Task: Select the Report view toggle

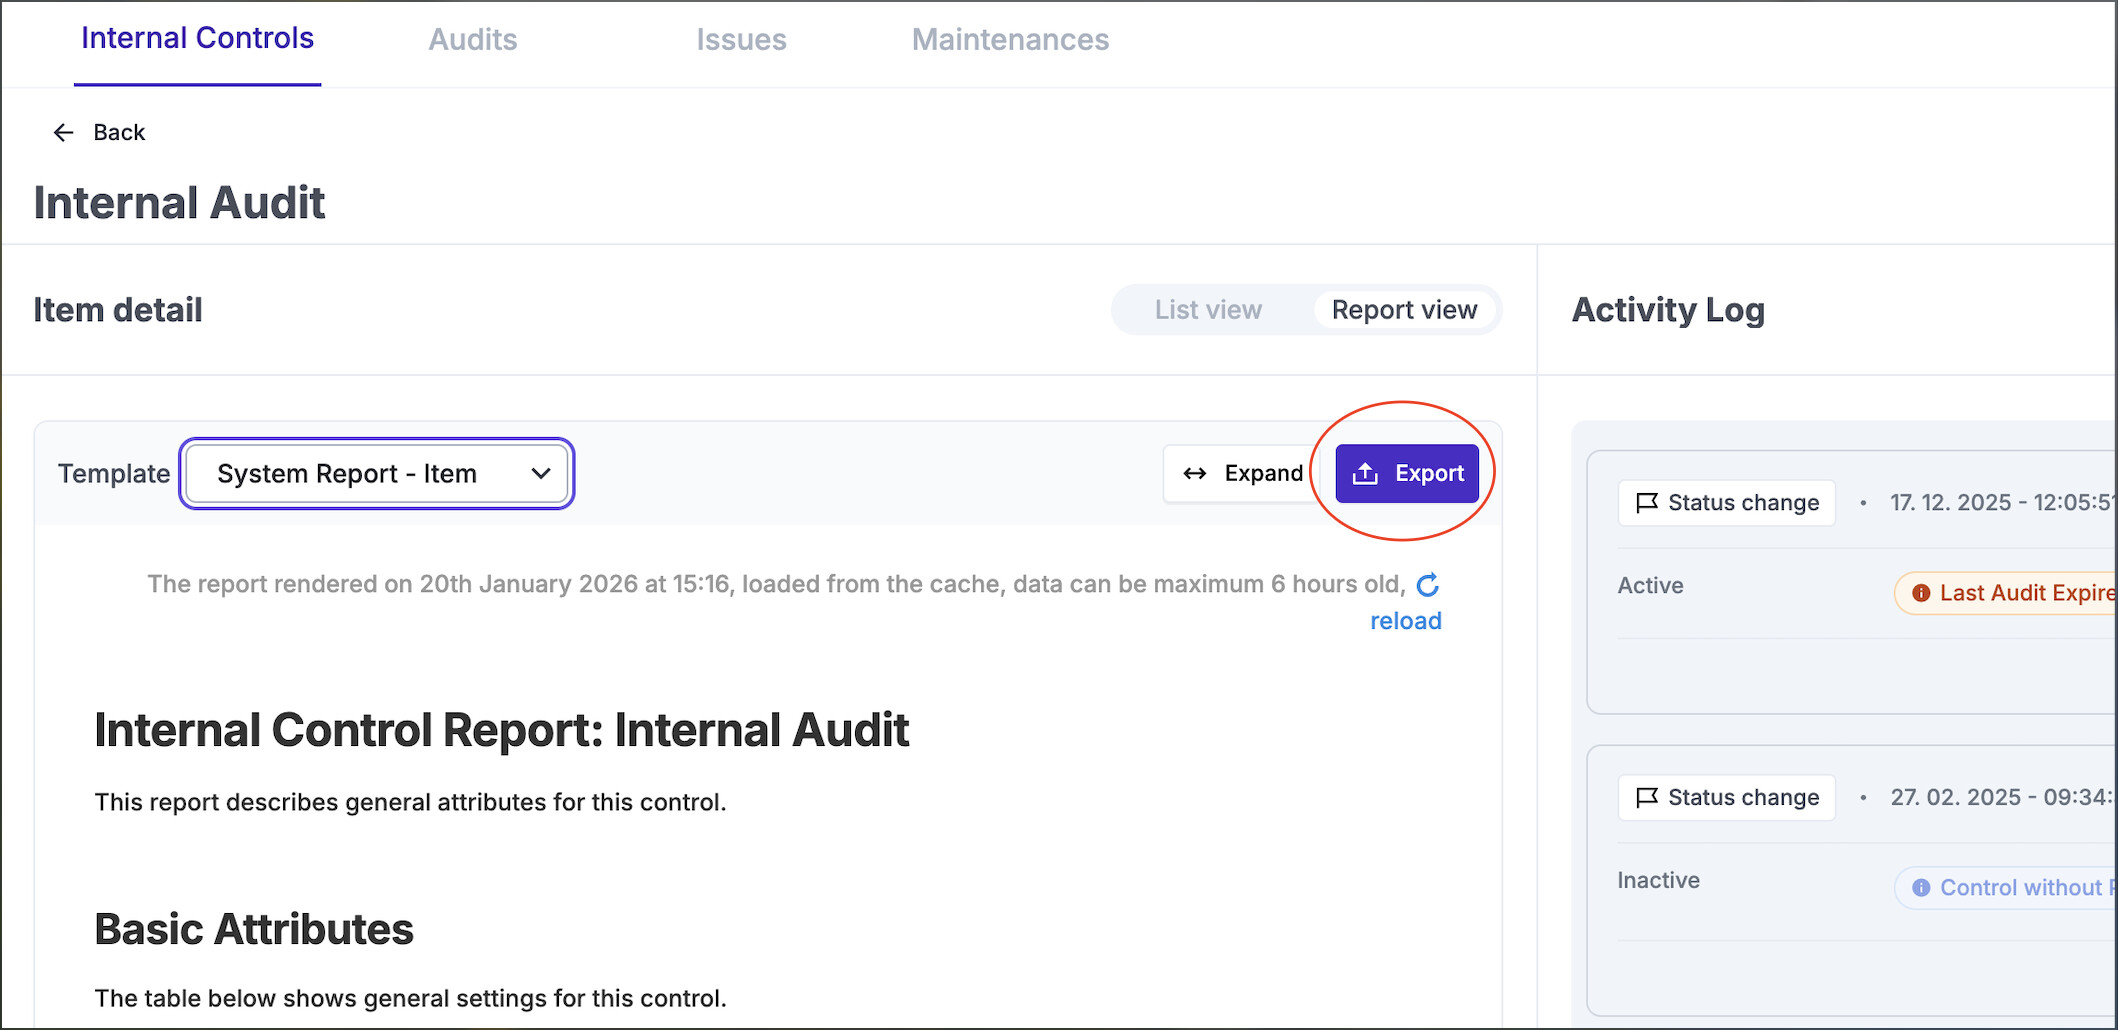Action: coord(1403,311)
